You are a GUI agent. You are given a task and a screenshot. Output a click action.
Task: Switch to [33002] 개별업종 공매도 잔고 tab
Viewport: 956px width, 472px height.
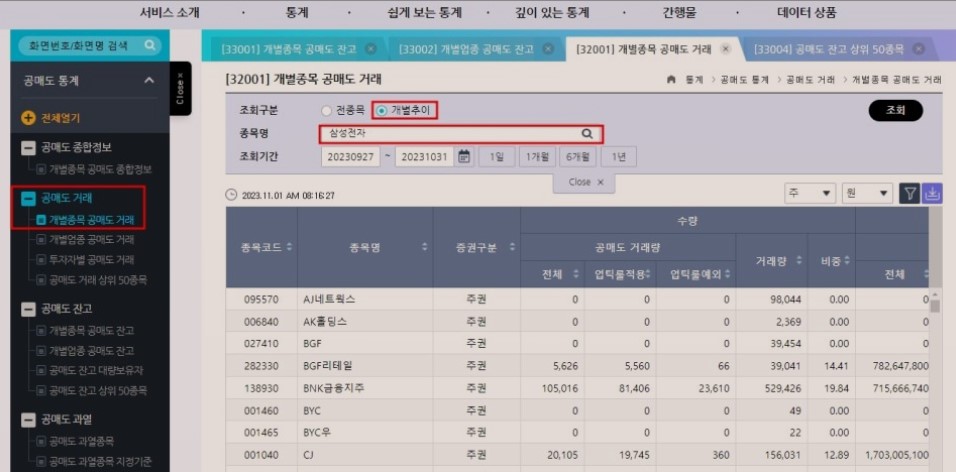(466, 49)
